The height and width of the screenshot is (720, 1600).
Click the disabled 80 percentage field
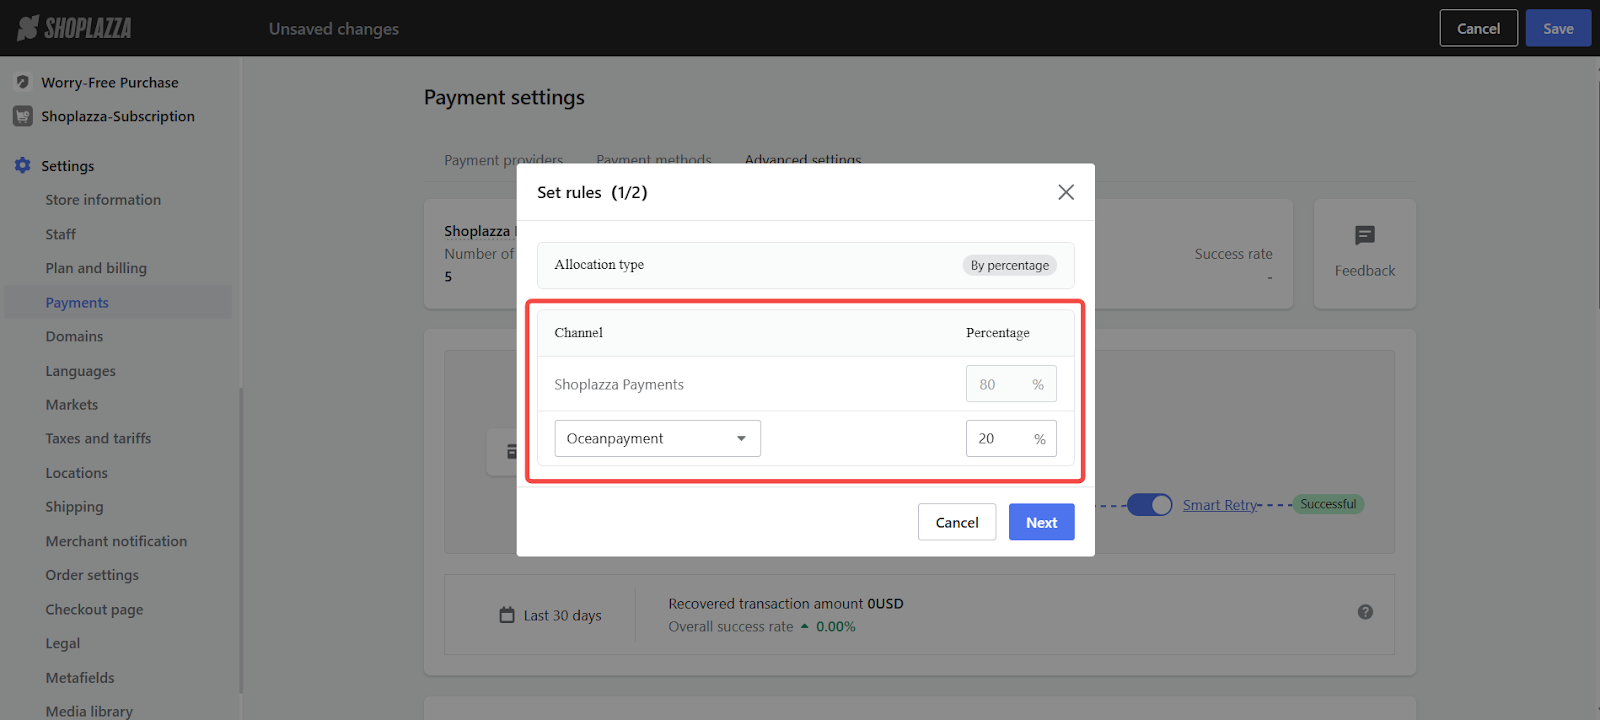1011,384
